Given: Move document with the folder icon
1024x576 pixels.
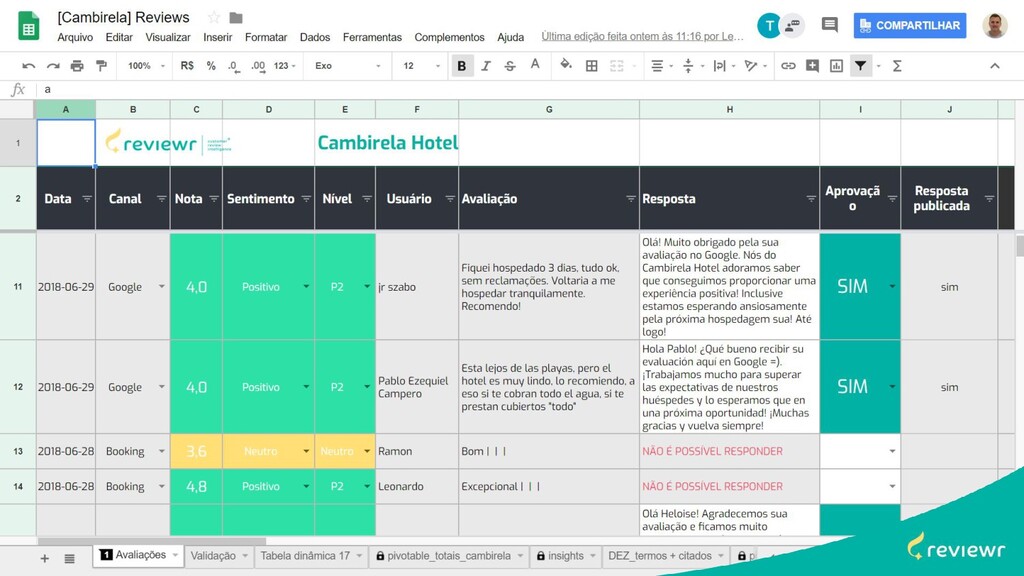Looking at the screenshot, I should coord(236,18).
